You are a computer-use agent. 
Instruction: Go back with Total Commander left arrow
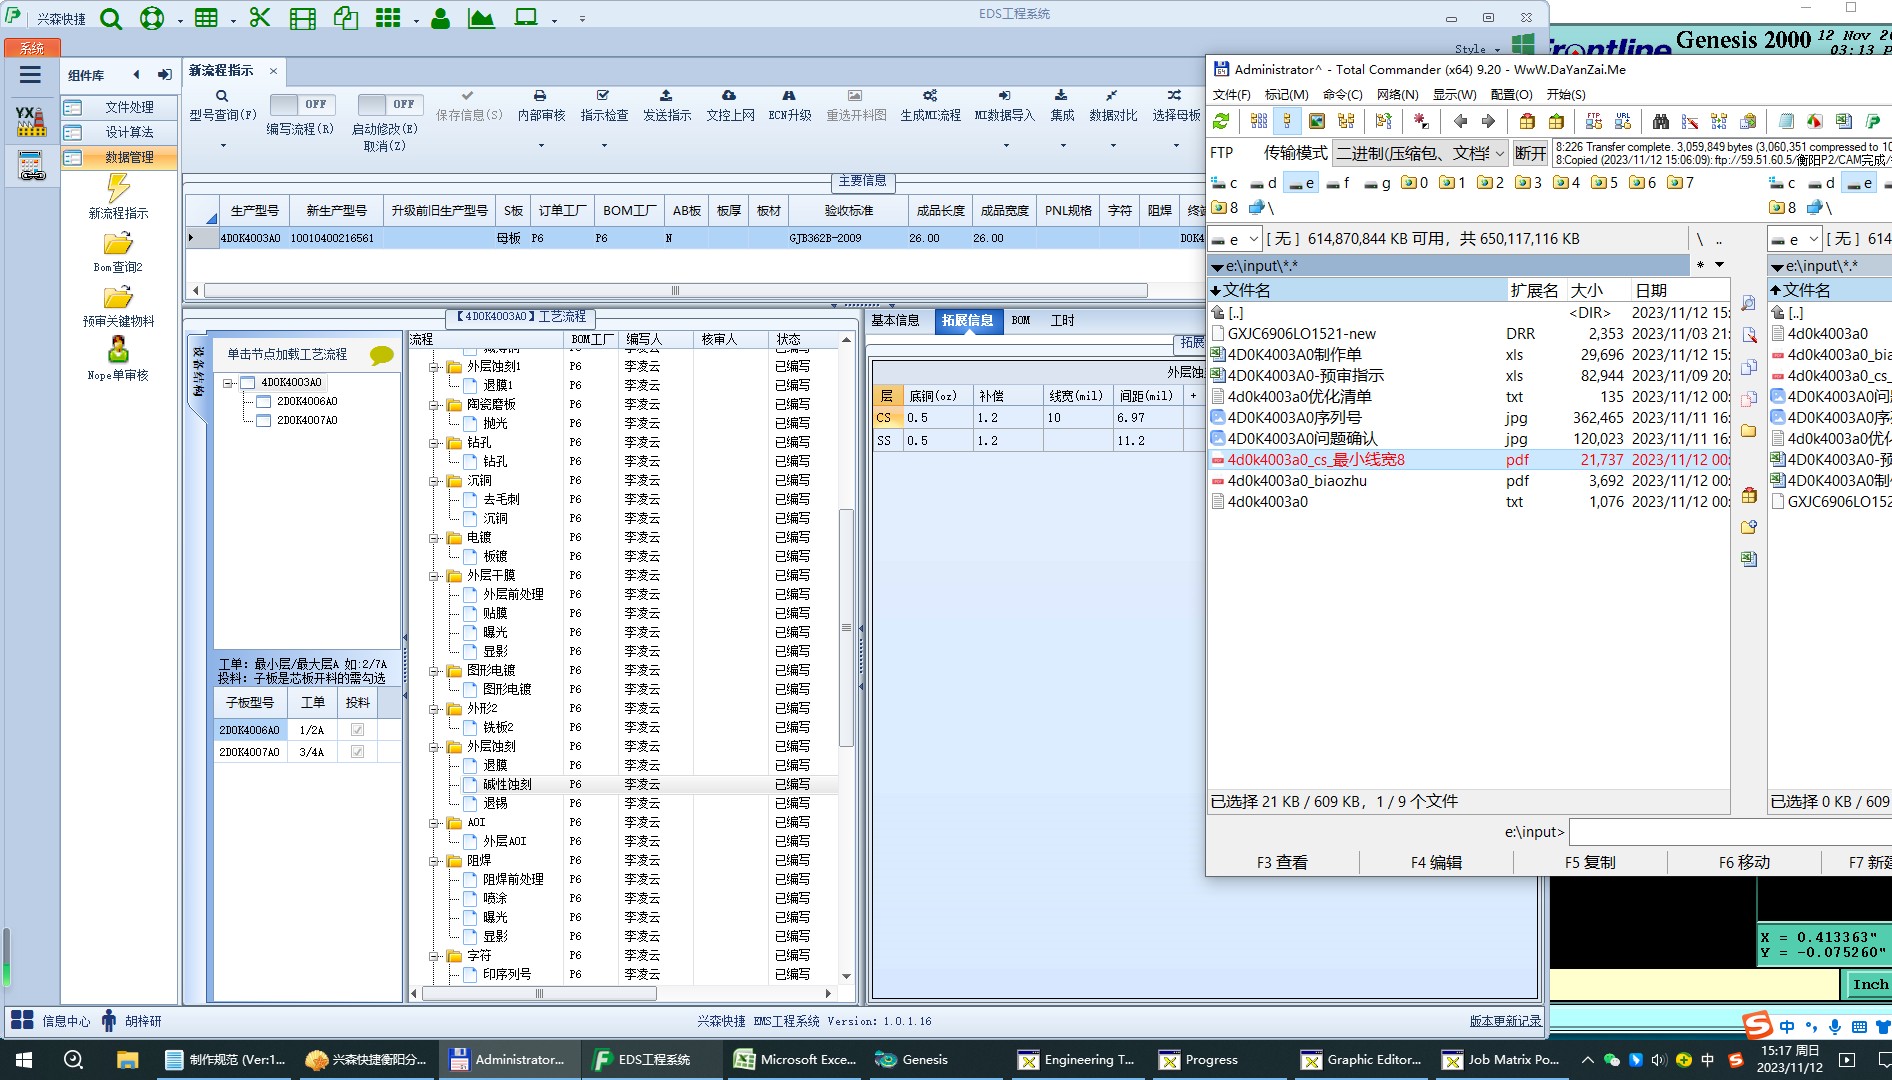click(1460, 121)
